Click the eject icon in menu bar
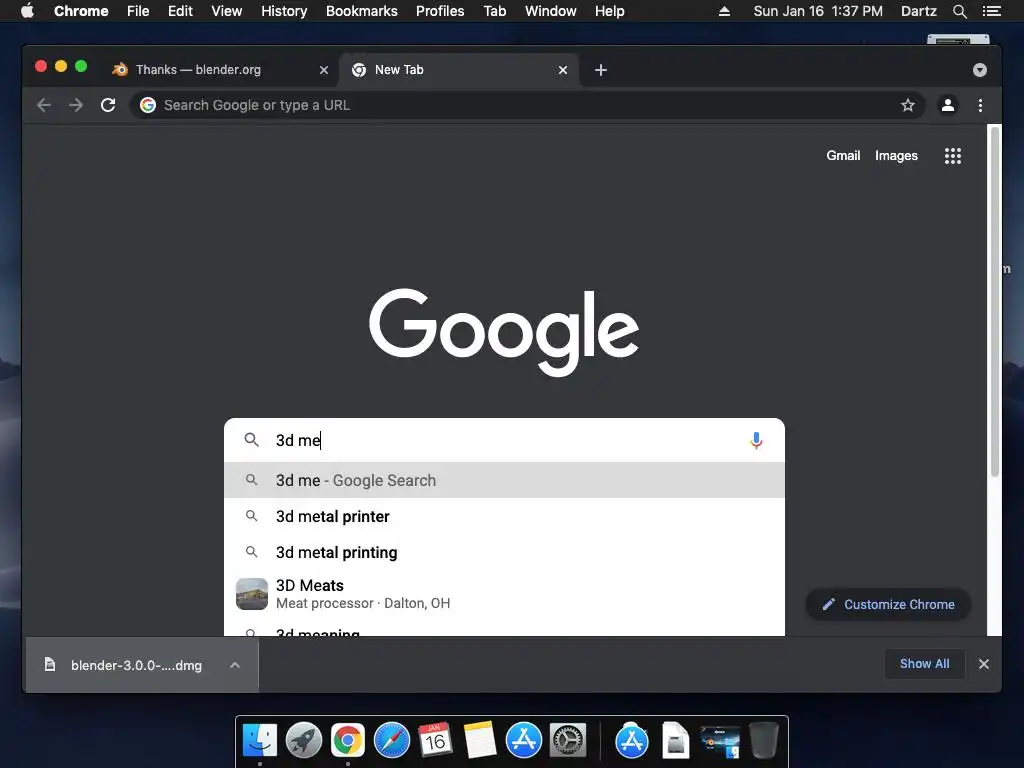 (724, 11)
